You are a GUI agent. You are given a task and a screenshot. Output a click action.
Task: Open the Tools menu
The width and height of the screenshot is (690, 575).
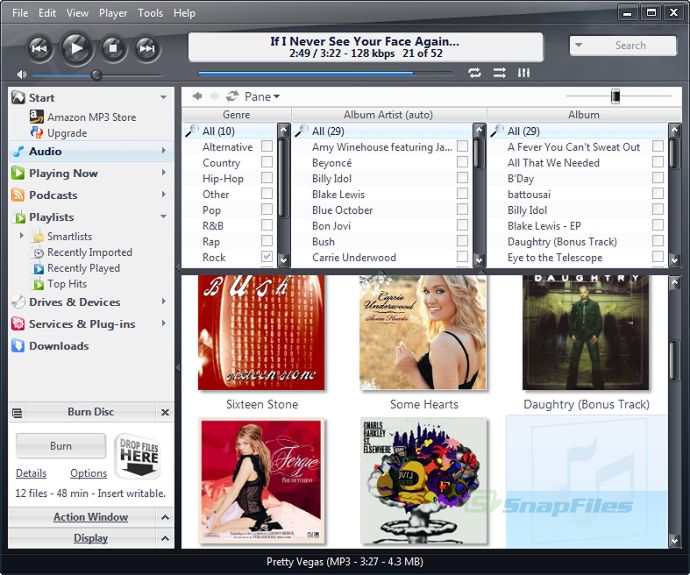[x=150, y=13]
